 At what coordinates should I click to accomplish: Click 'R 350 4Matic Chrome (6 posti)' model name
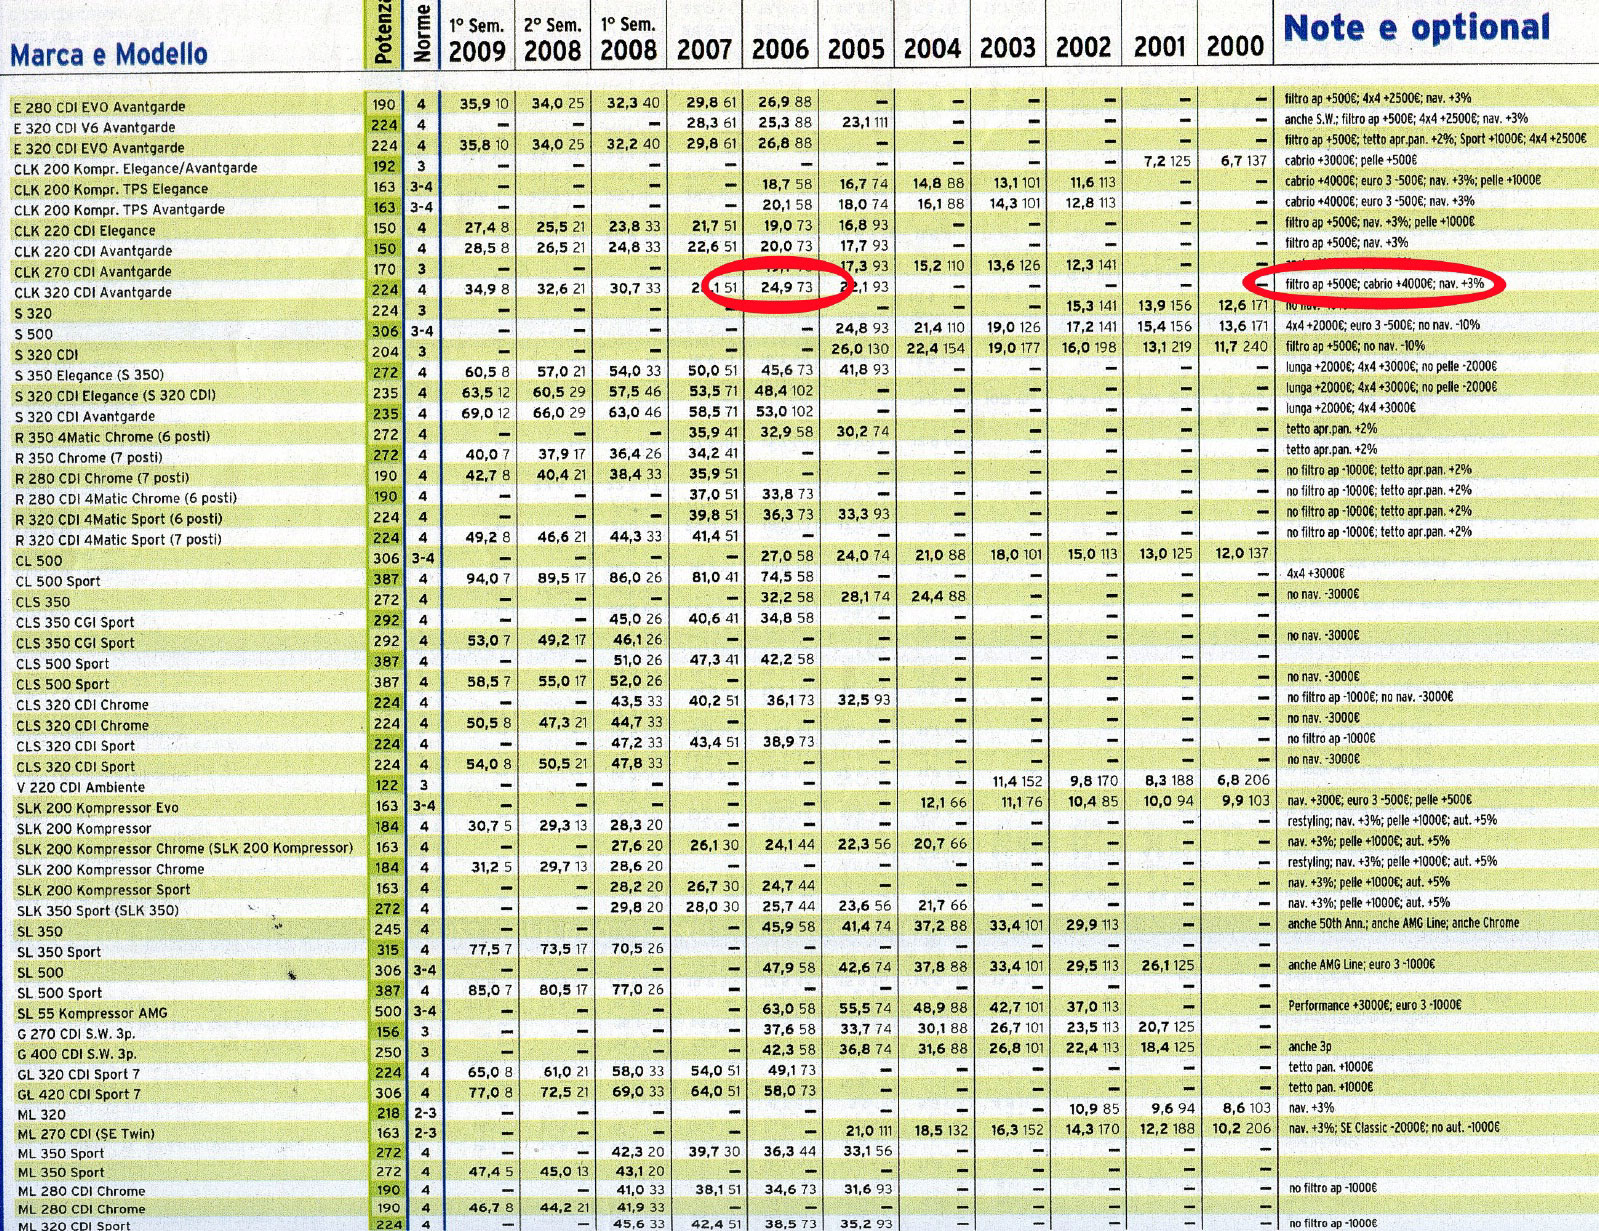pyautogui.click(x=112, y=438)
